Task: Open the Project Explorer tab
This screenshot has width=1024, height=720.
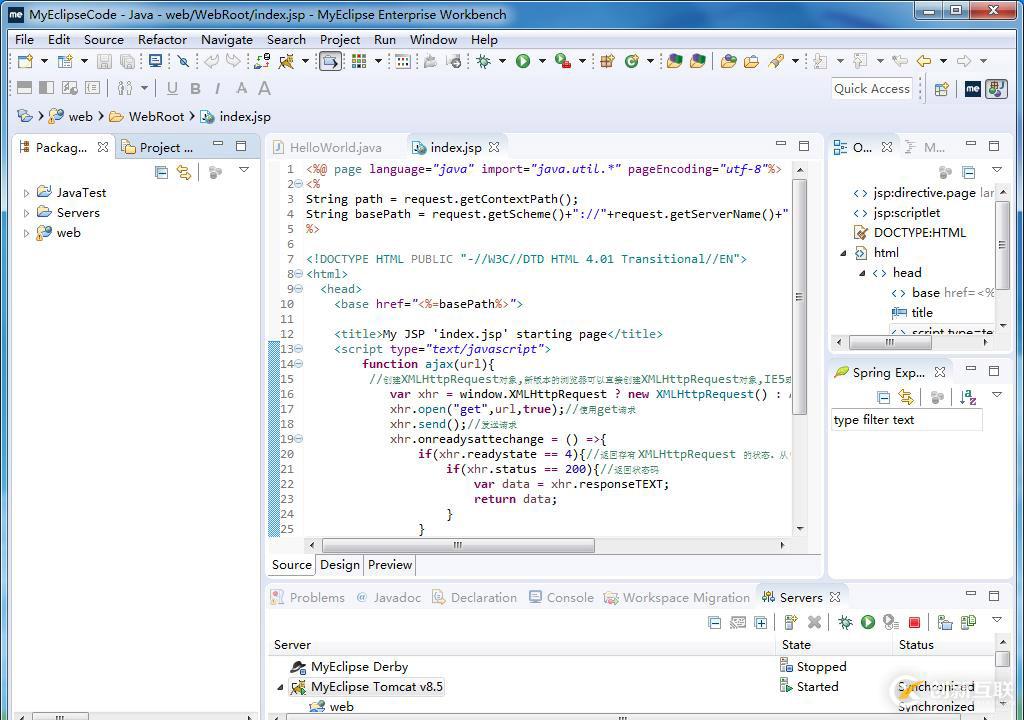Action: coord(158,148)
